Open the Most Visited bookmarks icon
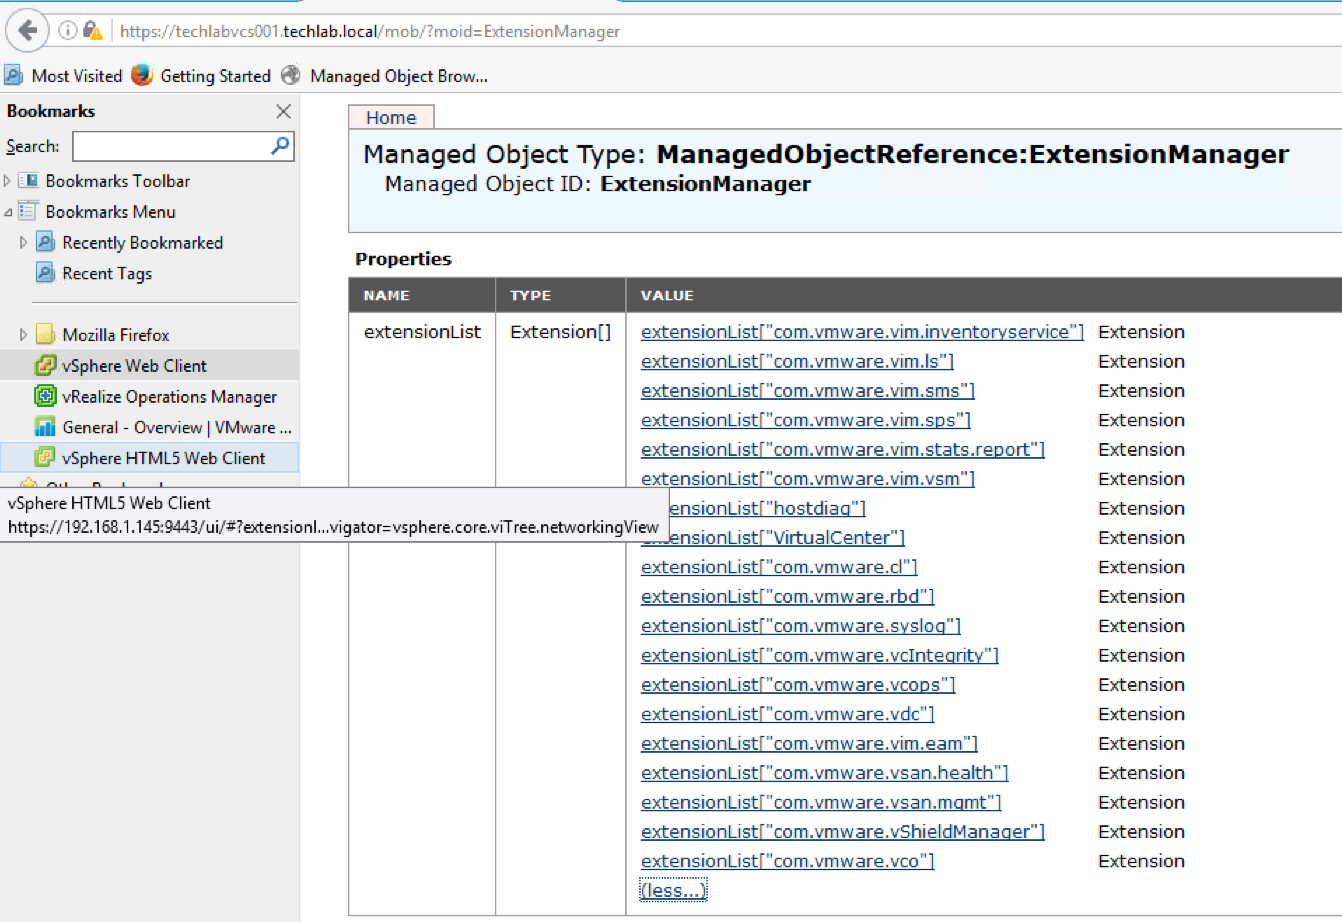This screenshot has width=1342, height=922. (x=14, y=75)
